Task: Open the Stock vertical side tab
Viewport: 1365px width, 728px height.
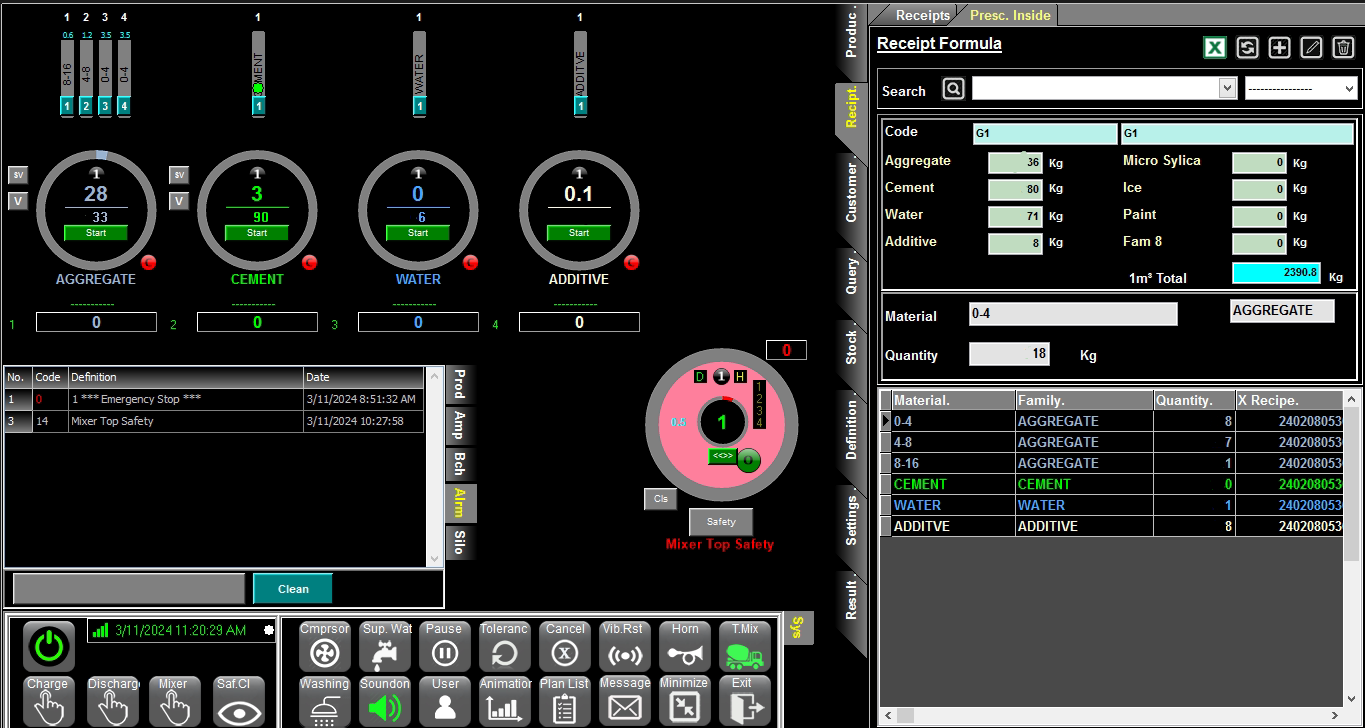Action: click(851, 347)
